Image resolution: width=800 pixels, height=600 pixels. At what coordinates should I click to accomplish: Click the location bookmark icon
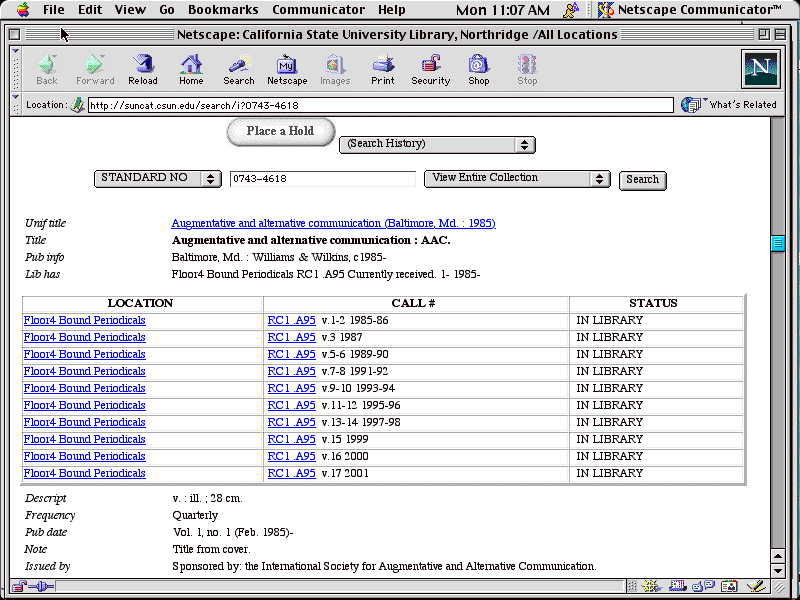[x=77, y=105]
